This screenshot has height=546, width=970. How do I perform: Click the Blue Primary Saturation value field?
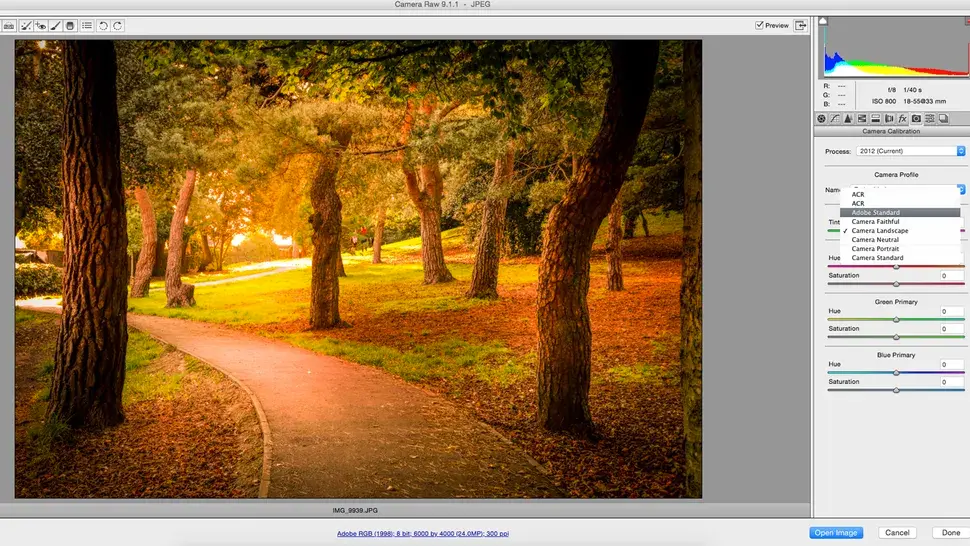pos(950,382)
